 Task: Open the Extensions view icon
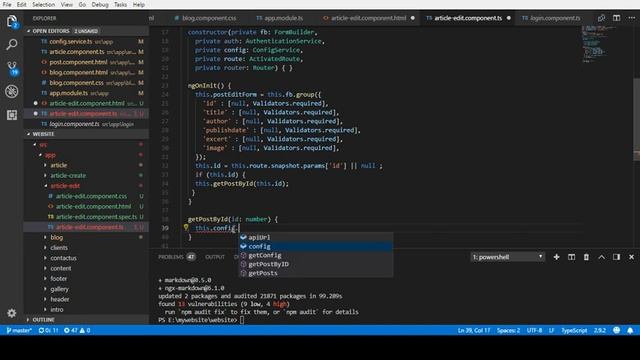click(12, 115)
